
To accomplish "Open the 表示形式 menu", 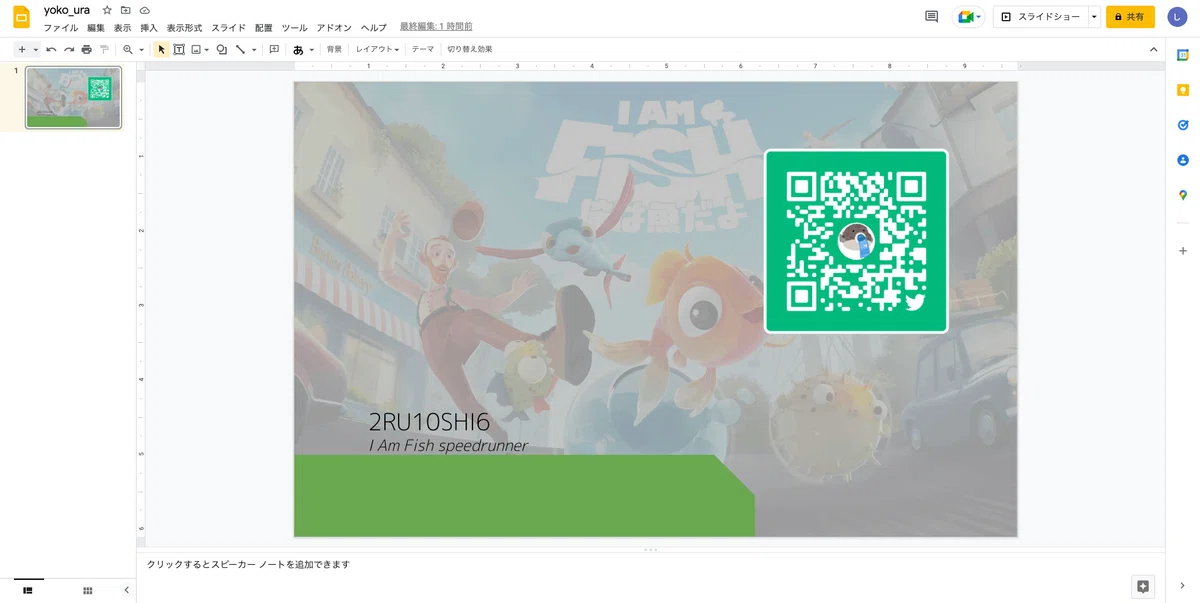I will (184, 27).
